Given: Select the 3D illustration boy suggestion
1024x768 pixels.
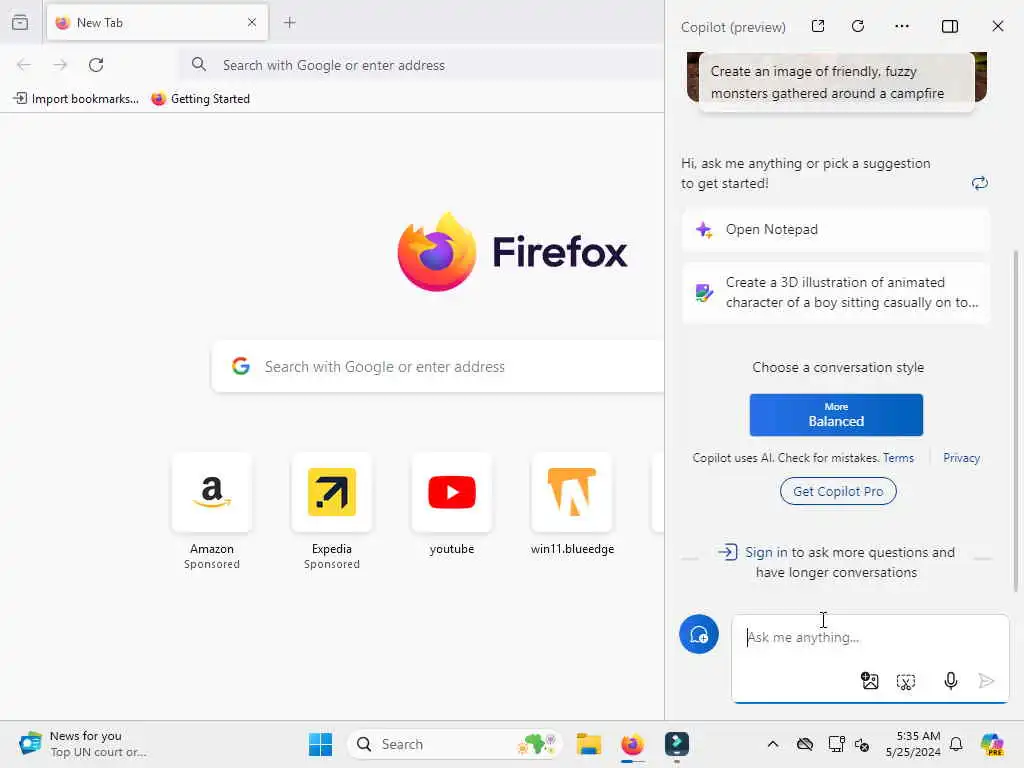Looking at the screenshot, I should (836, 293).
